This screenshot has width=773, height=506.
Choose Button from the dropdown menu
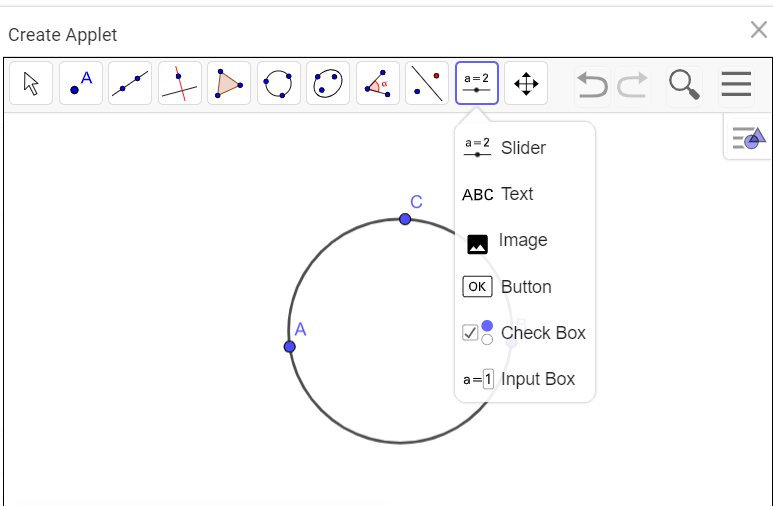coord(525,287)
